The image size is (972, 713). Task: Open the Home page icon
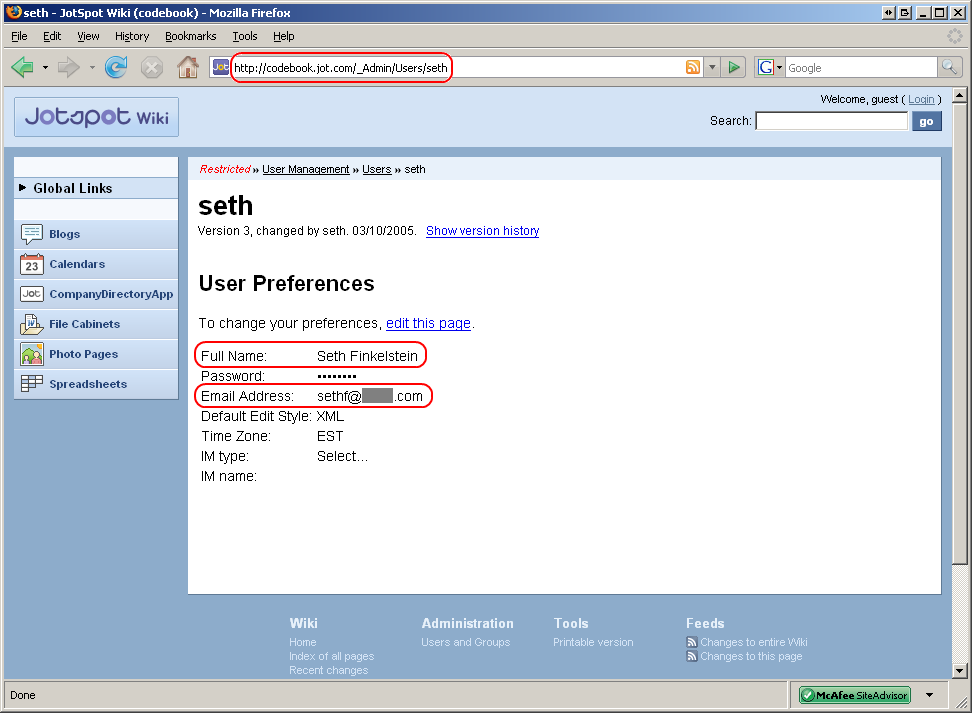pyautogui.click(x=188, y=67)
